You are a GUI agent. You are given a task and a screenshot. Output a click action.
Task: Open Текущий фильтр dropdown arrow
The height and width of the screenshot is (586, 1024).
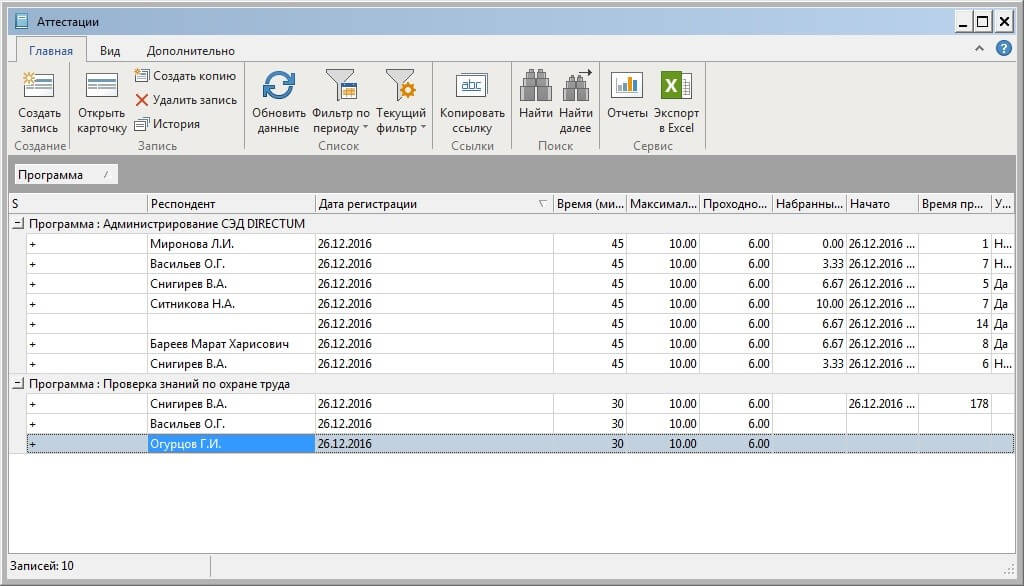423,128
